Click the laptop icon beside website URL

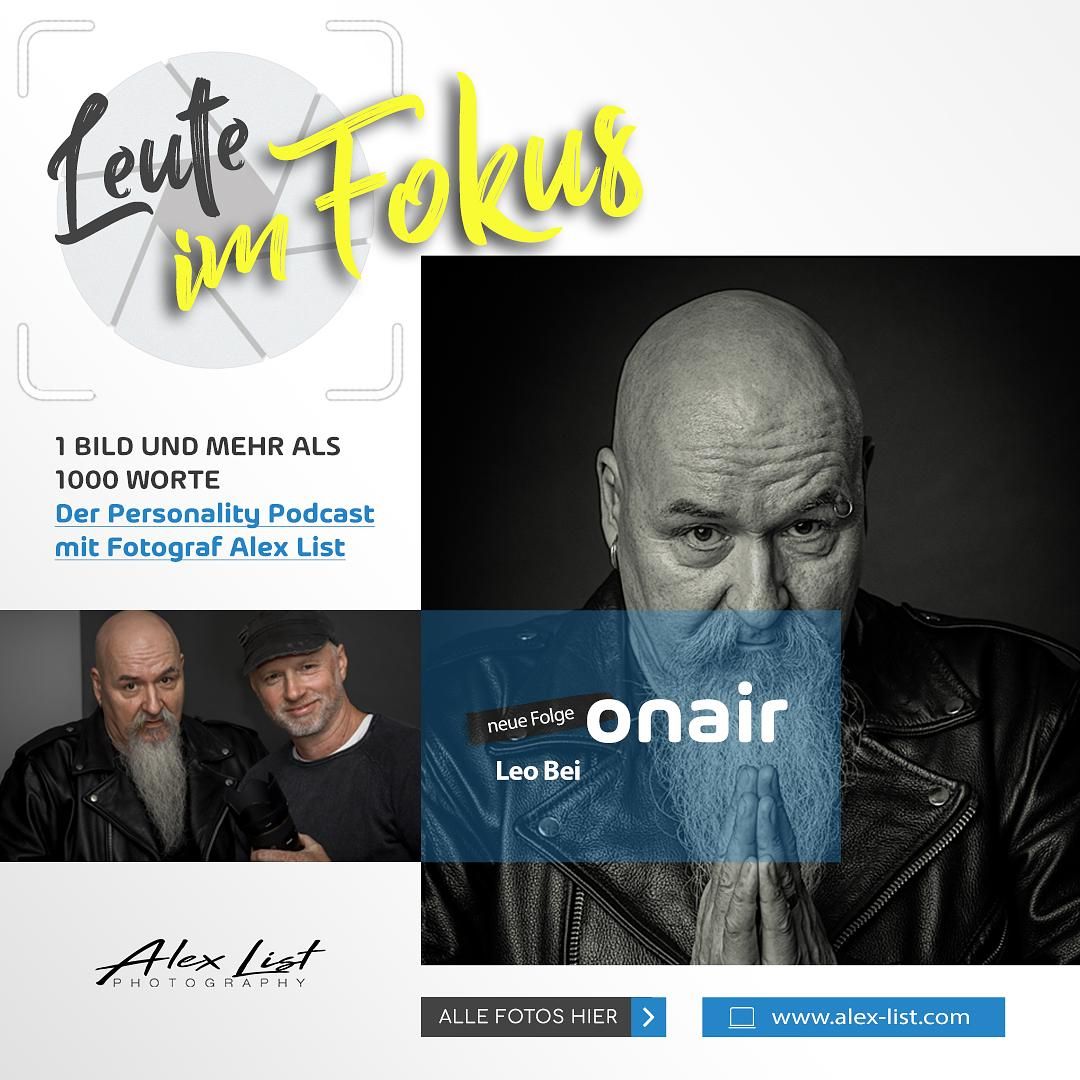742,1018
